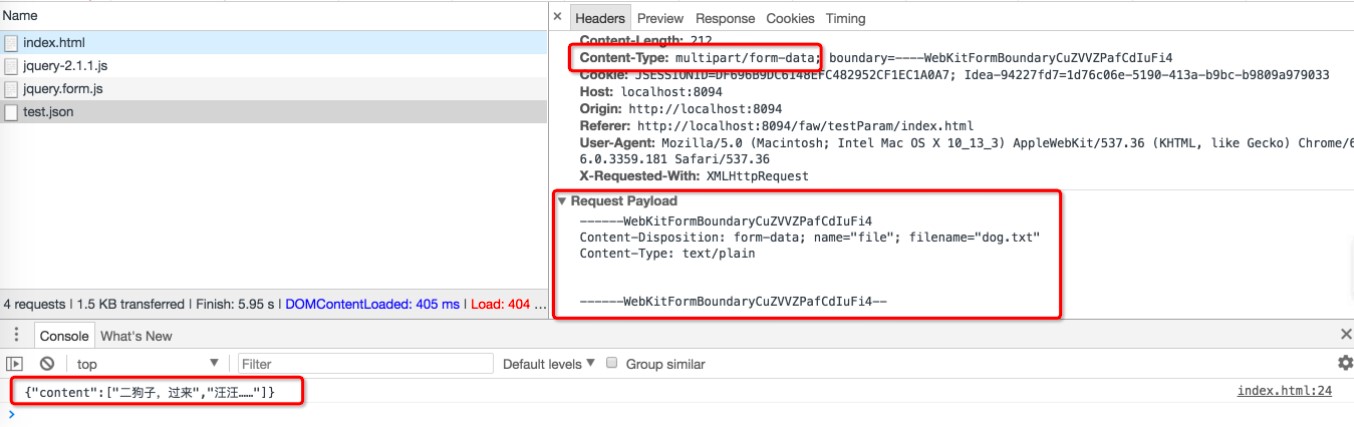This screenshot has width=1354, height=427.
Task: Open the Cookies tab
Action: pyautogui.click(x=790, y=18)
